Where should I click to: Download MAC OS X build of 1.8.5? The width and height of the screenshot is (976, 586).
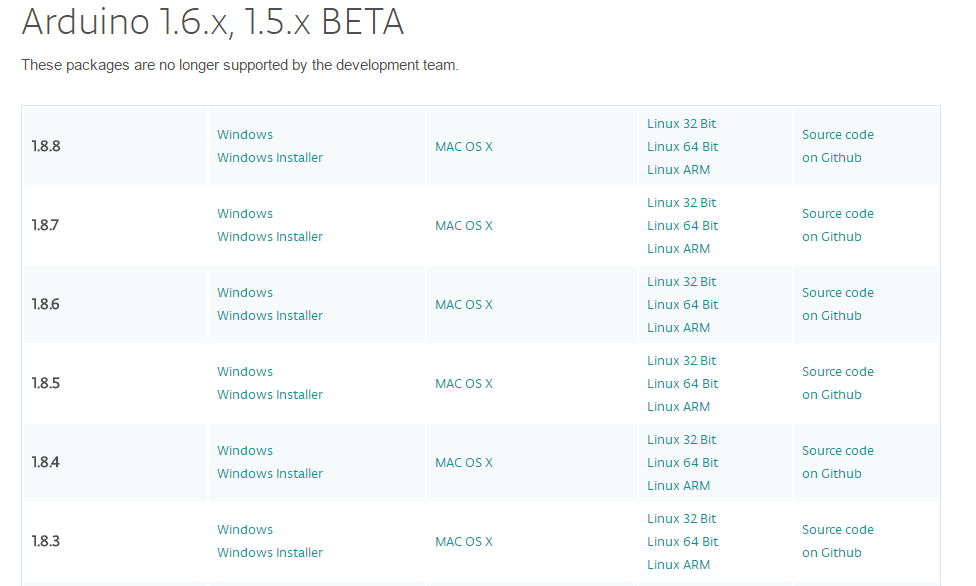pos(464,384)
